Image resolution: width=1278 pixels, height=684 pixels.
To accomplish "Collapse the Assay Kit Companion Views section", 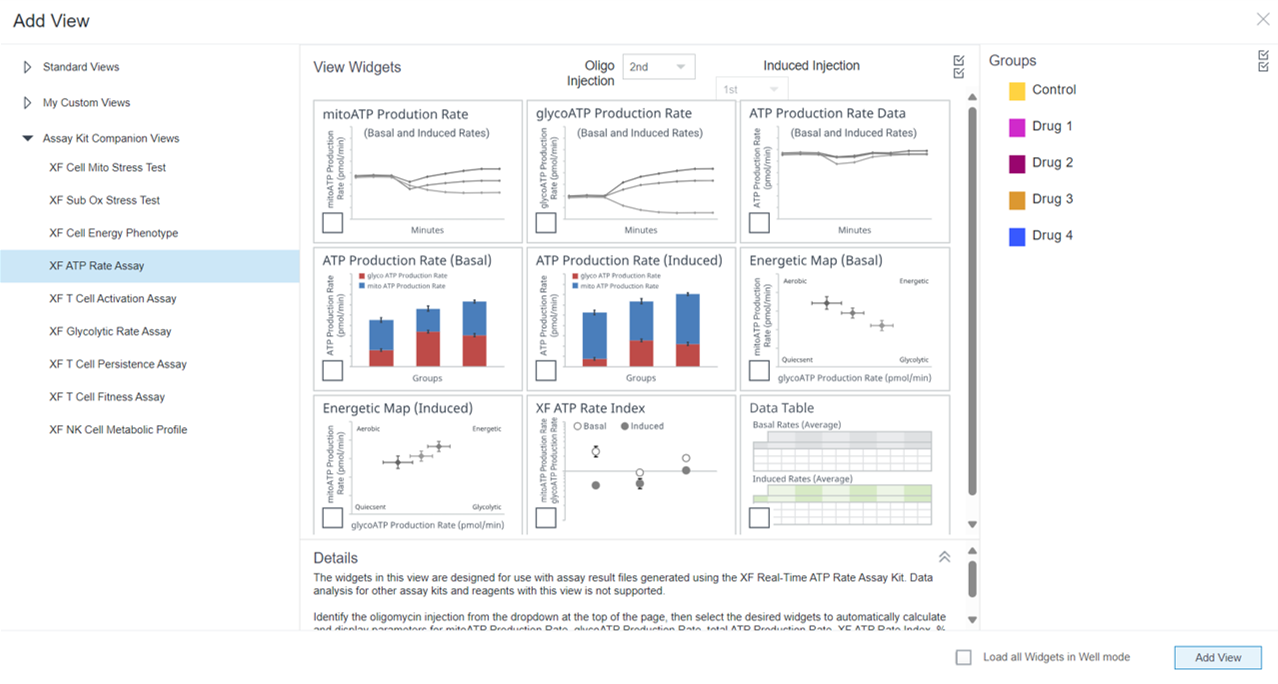I will tap(27, 138).
